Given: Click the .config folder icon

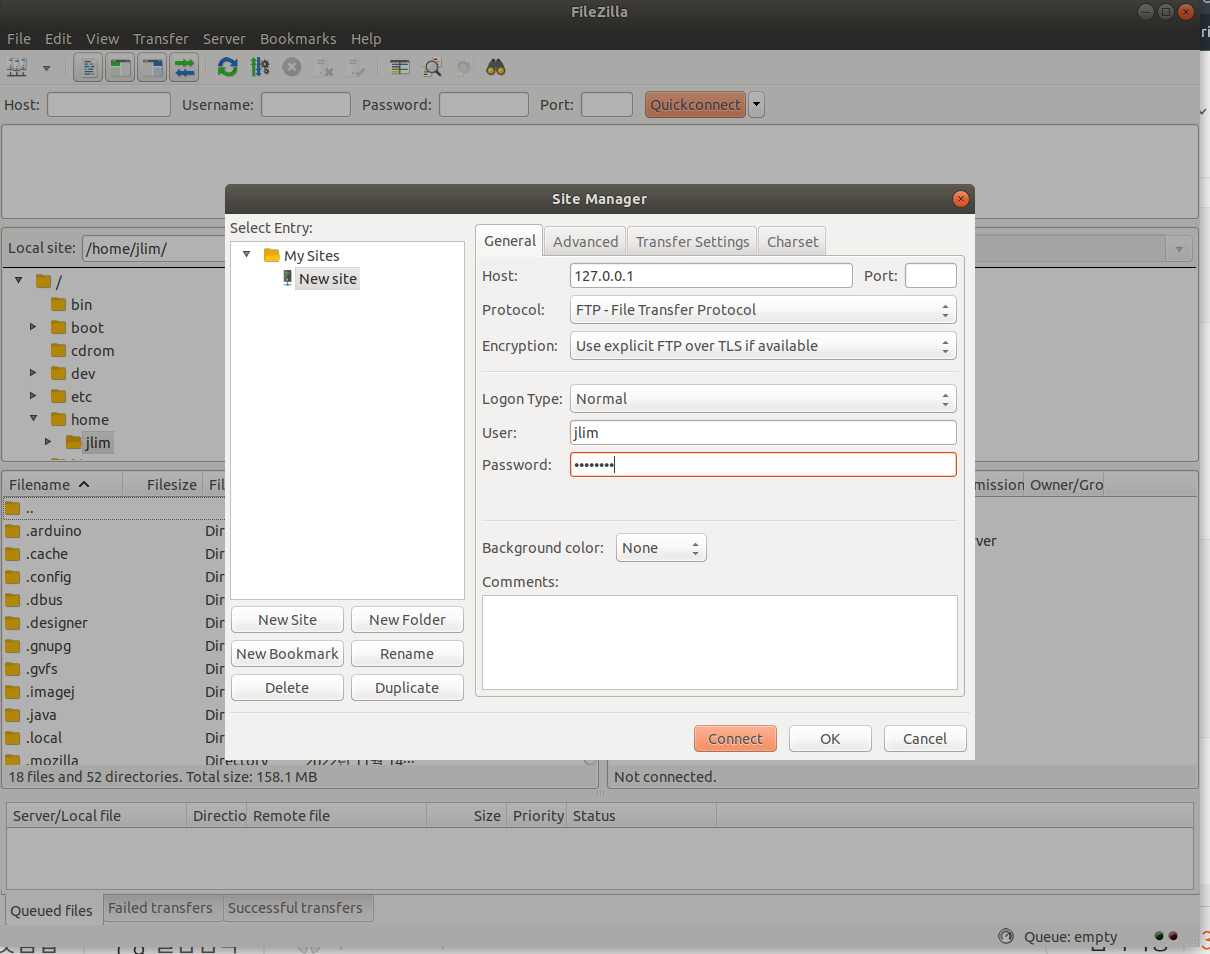Looking at the screenshot, I should click(13, 577).
